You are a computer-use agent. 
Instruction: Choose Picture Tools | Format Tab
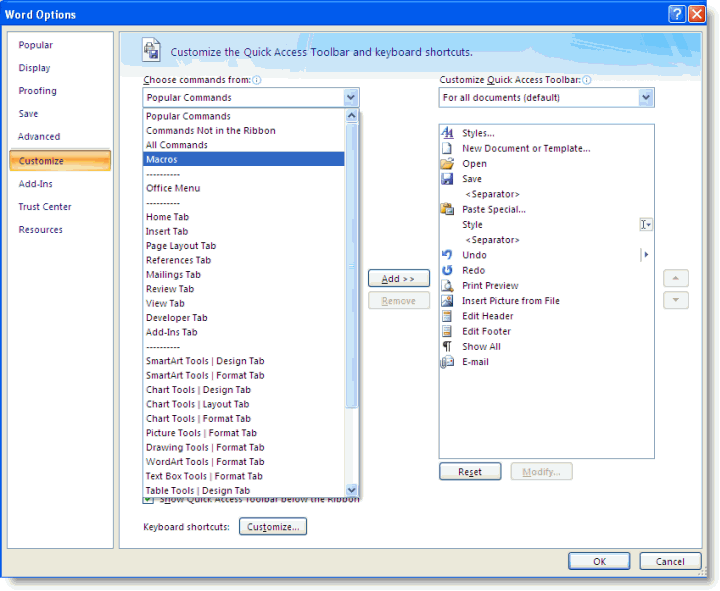tap(244, 433)
